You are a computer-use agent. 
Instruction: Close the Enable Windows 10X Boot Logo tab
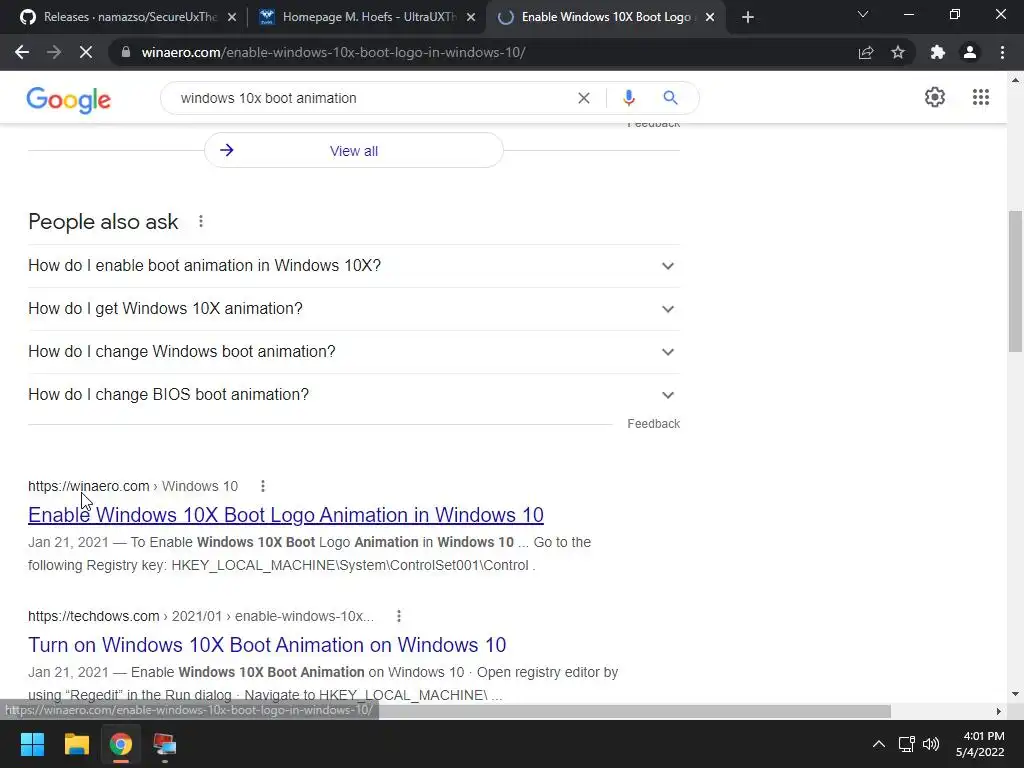click(x=711, y=18)
